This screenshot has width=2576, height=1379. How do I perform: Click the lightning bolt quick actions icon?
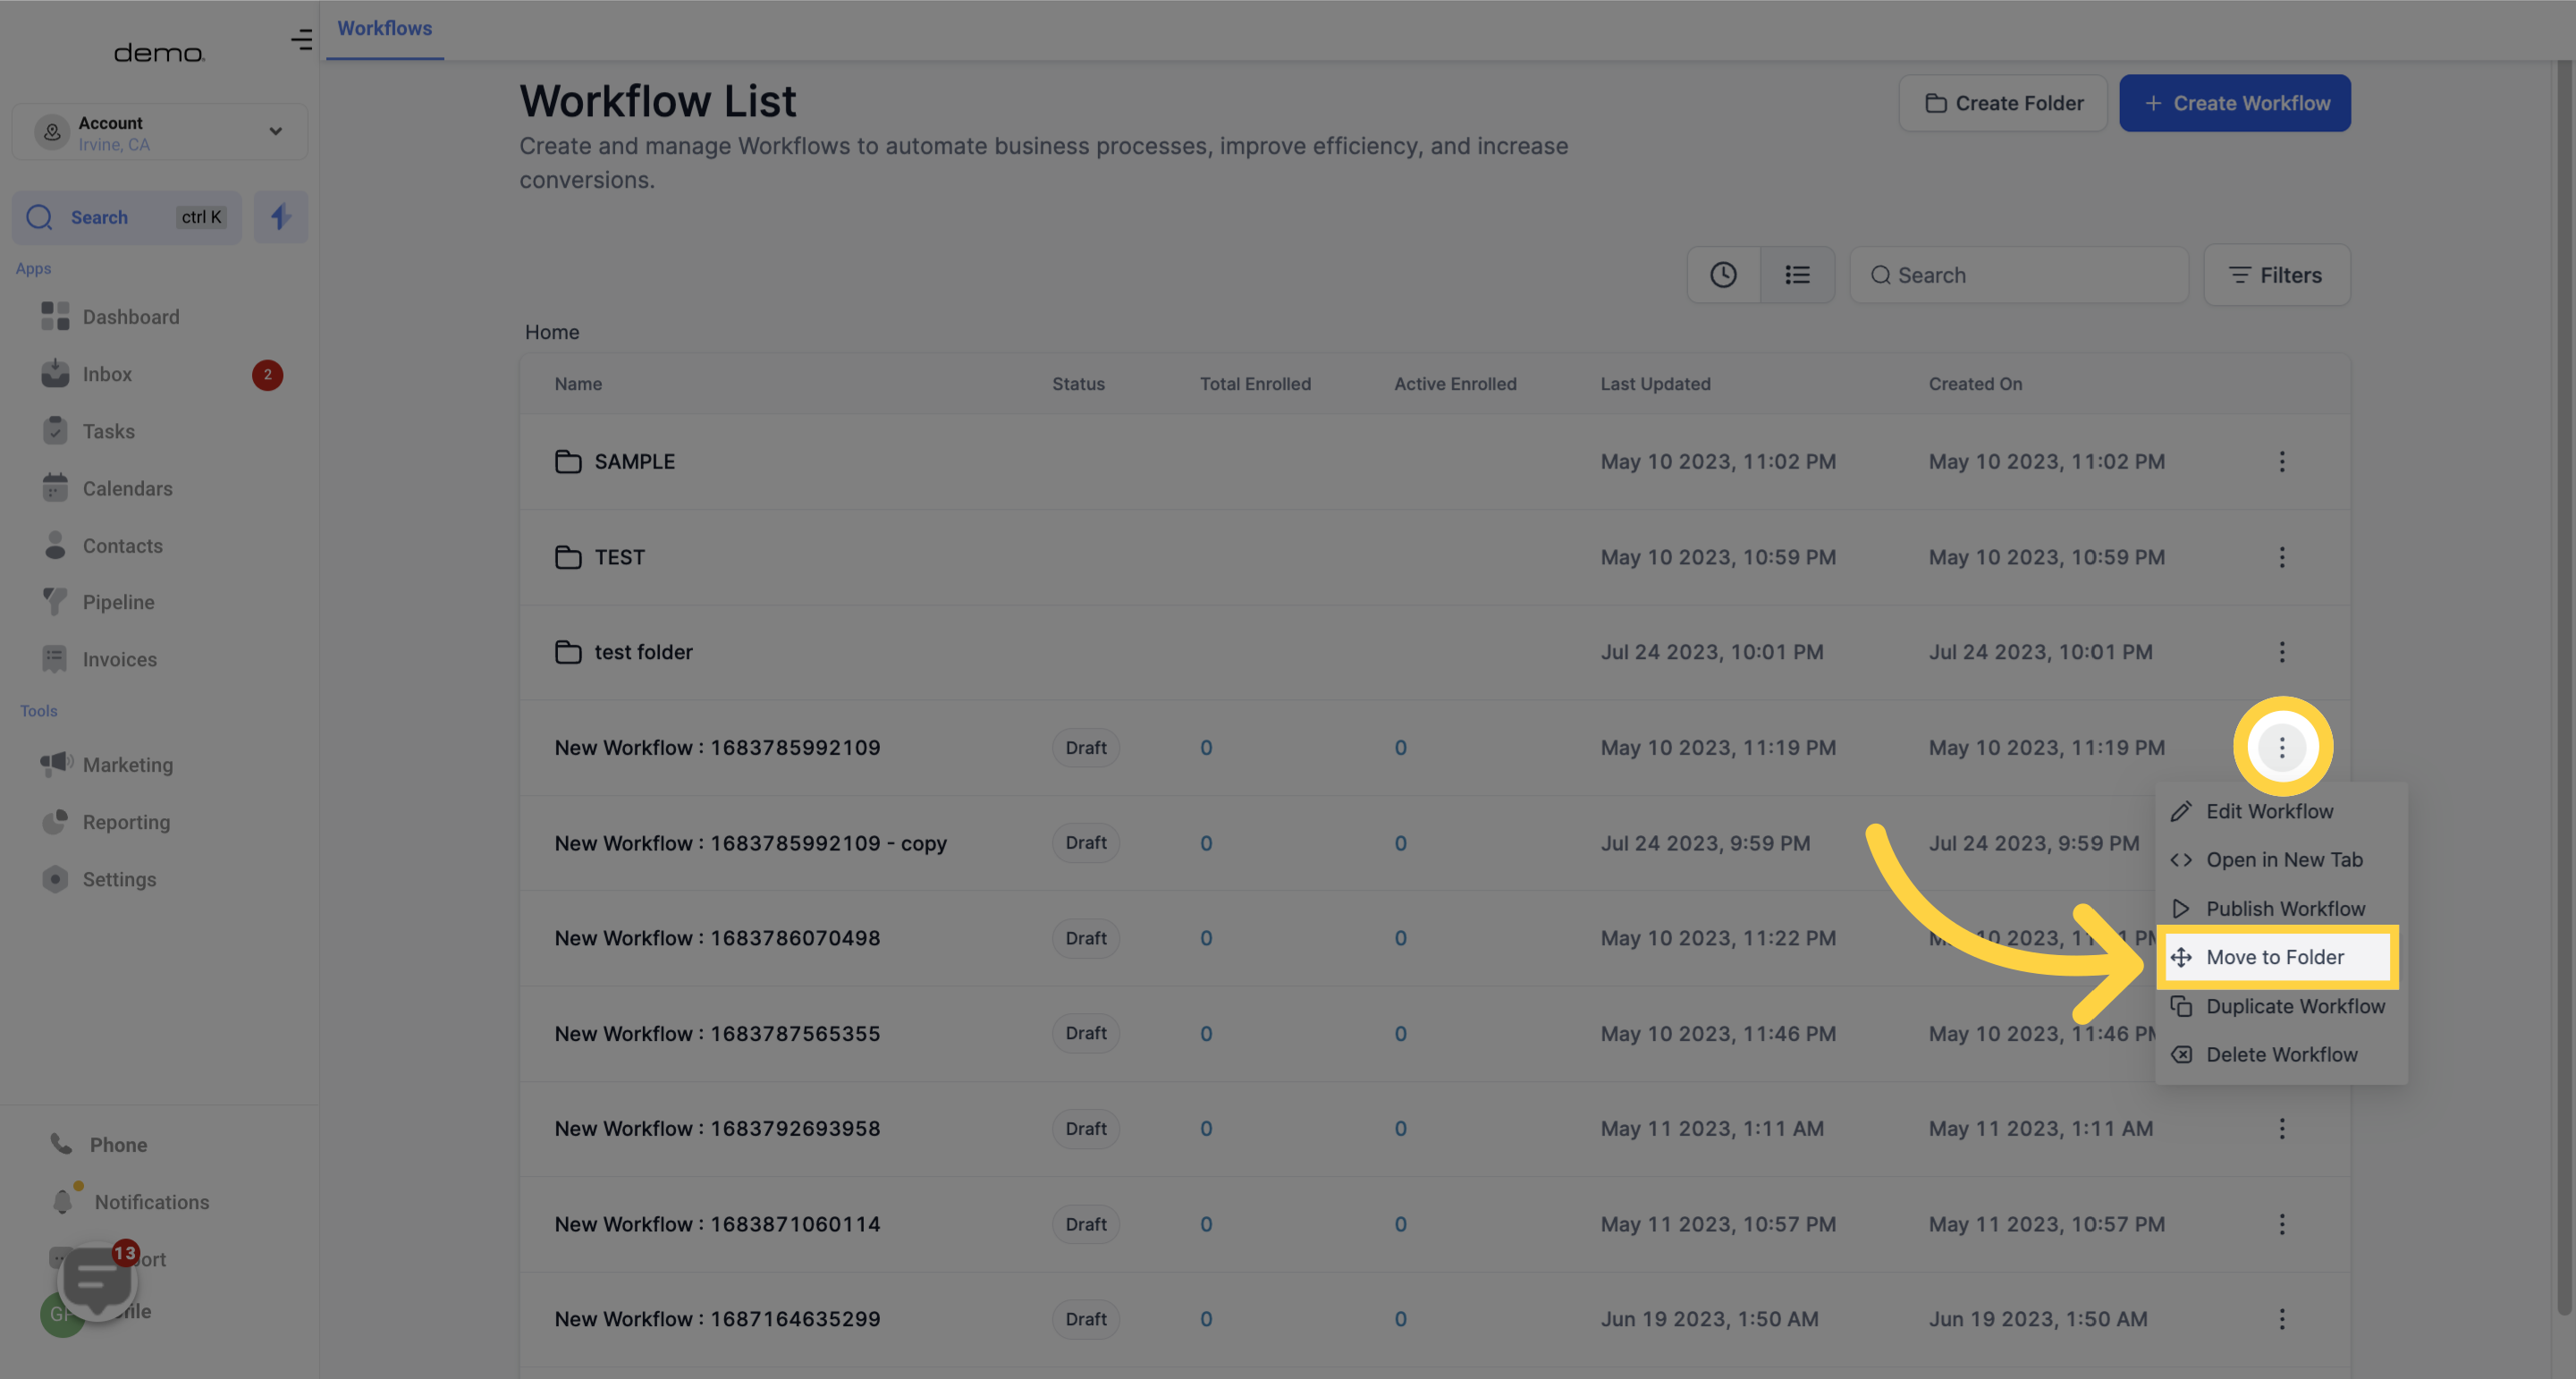tap(280, 217)
